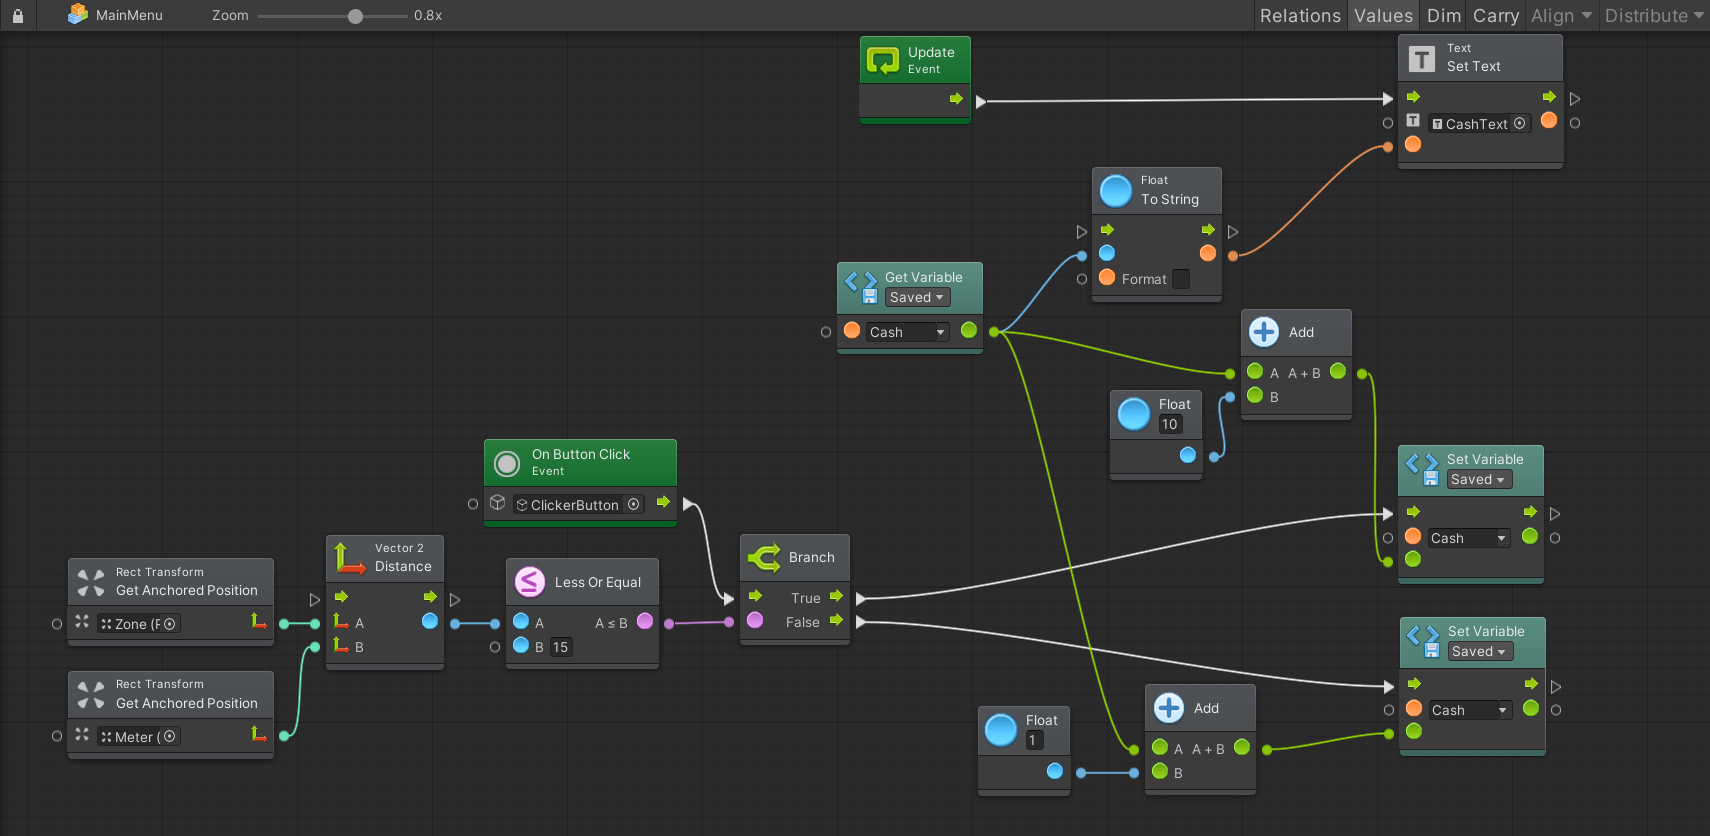Click the lower Add node plus icon
This screenshot has height=836, width=1710.
pos(1169,708)
